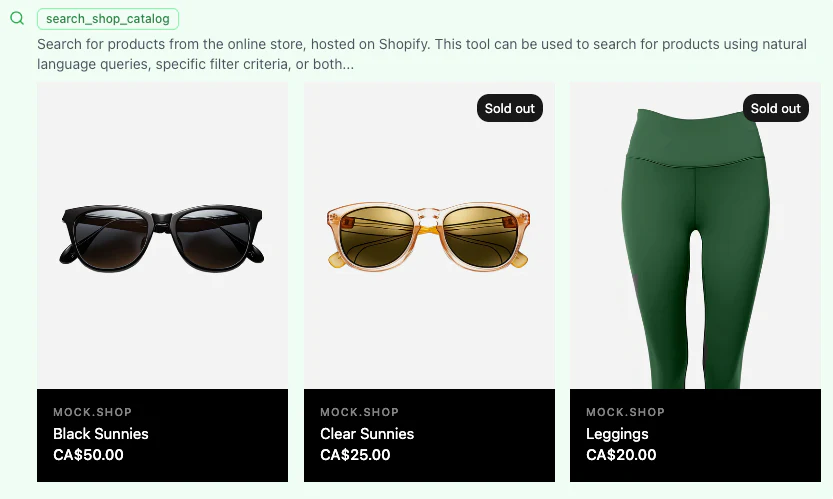833x499 pixels.
Task: Open the Black Sunnies product photo
Action: tap(162, 235)
